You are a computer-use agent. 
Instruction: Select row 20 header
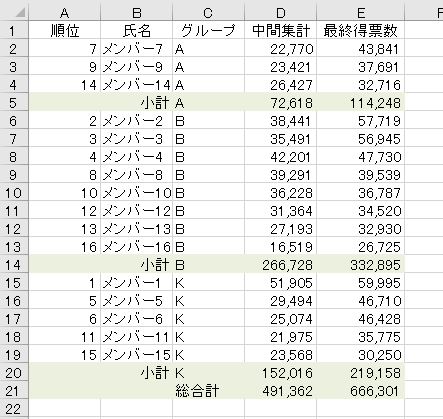14,373
